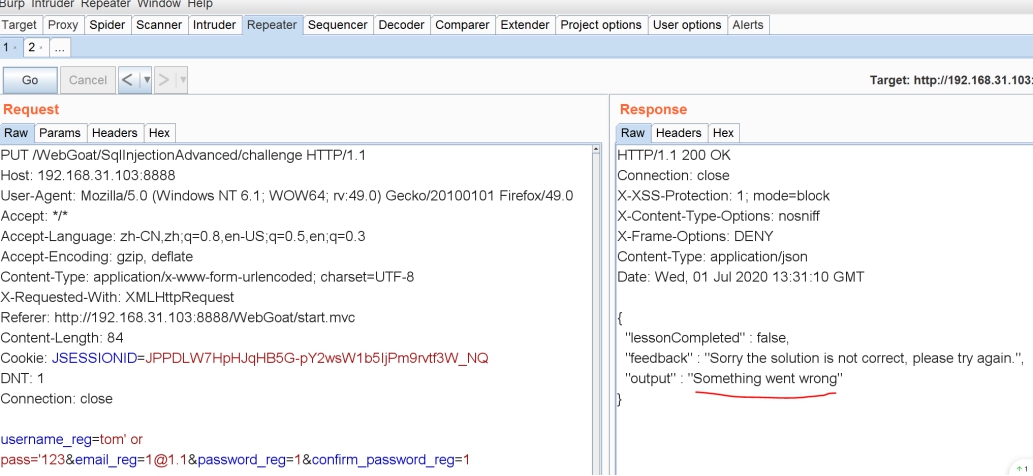1033x476 pixels.
Task: Click the Target URL label
Action: pyautogui.click(x=951, y=80)
